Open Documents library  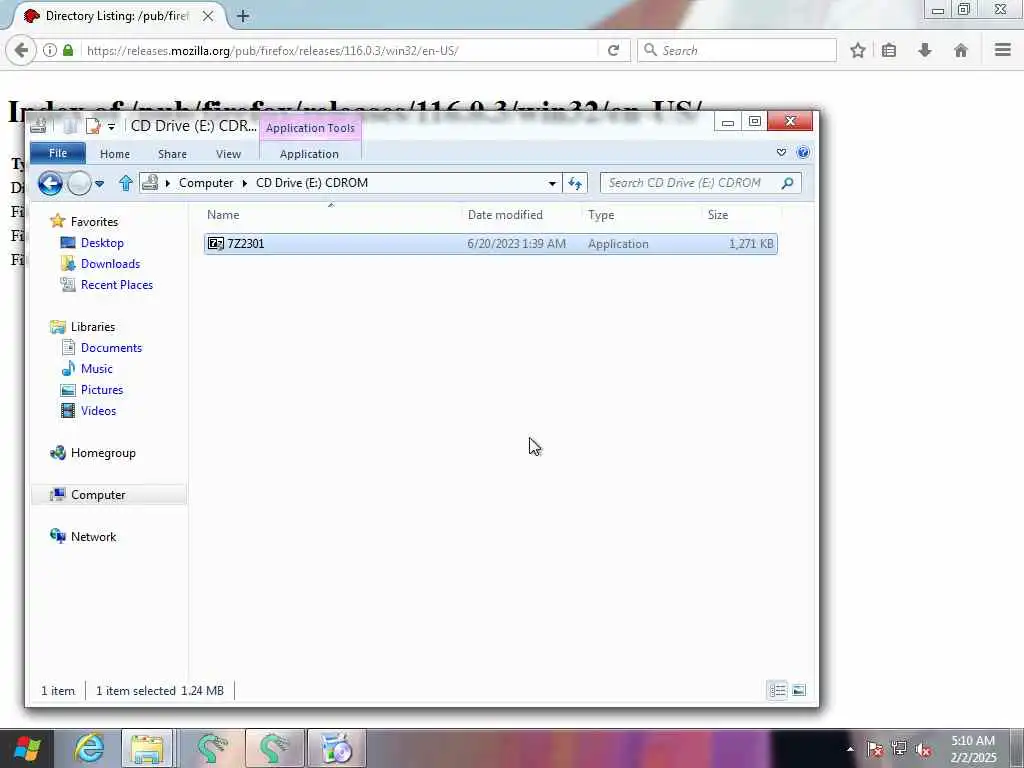coord(111,348)
